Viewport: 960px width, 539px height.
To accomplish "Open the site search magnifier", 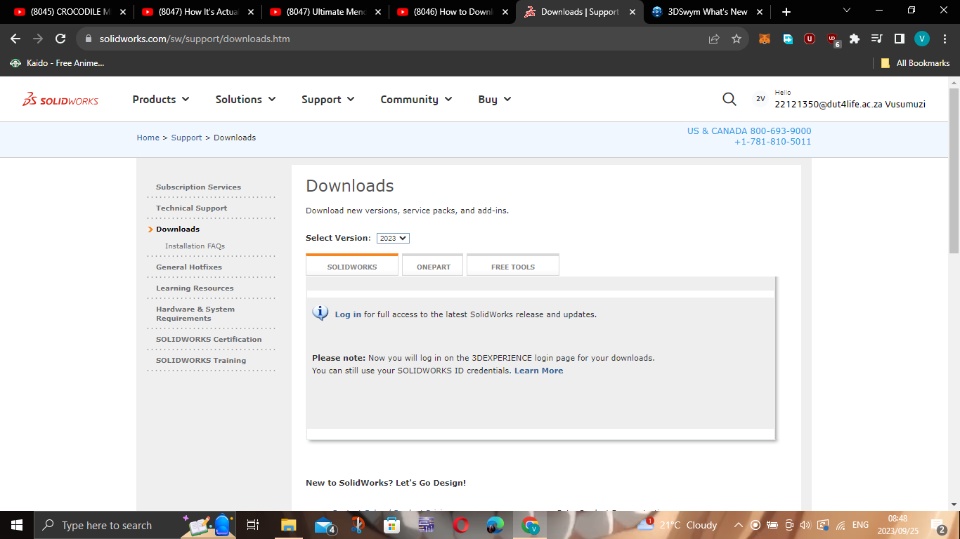I will point(729,99).
